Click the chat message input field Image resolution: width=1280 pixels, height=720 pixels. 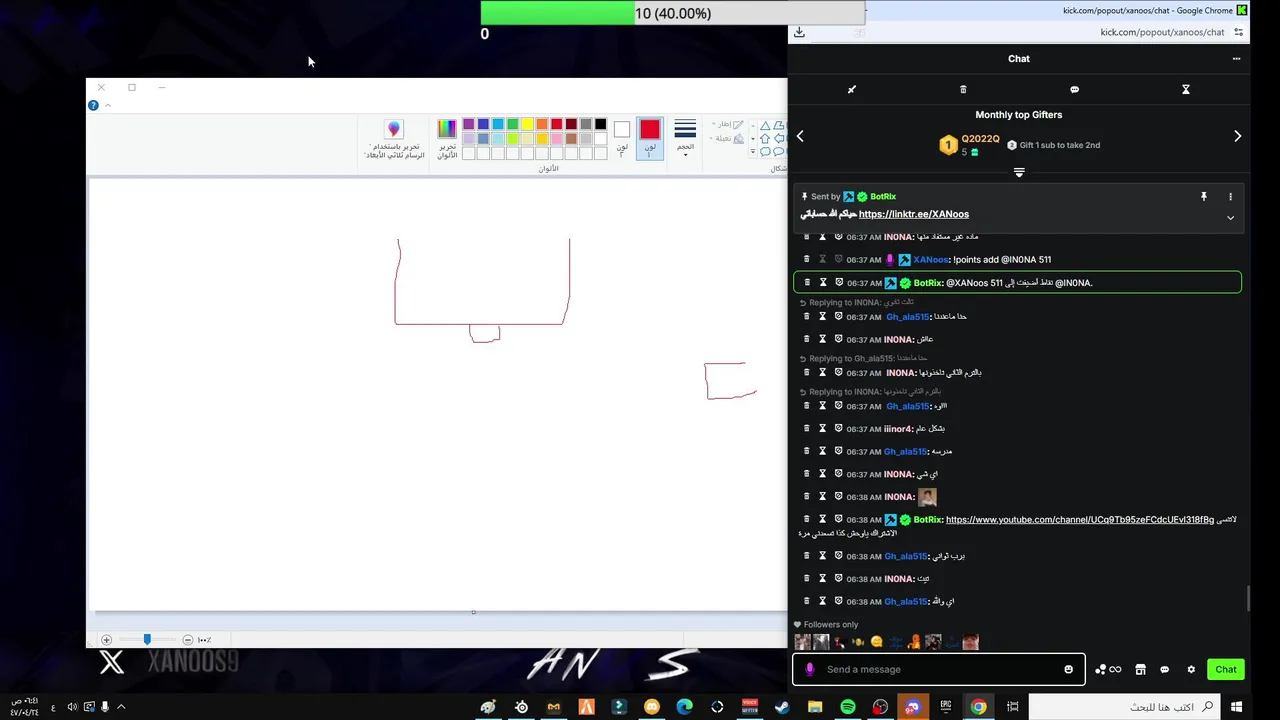(x=940, y=670)
